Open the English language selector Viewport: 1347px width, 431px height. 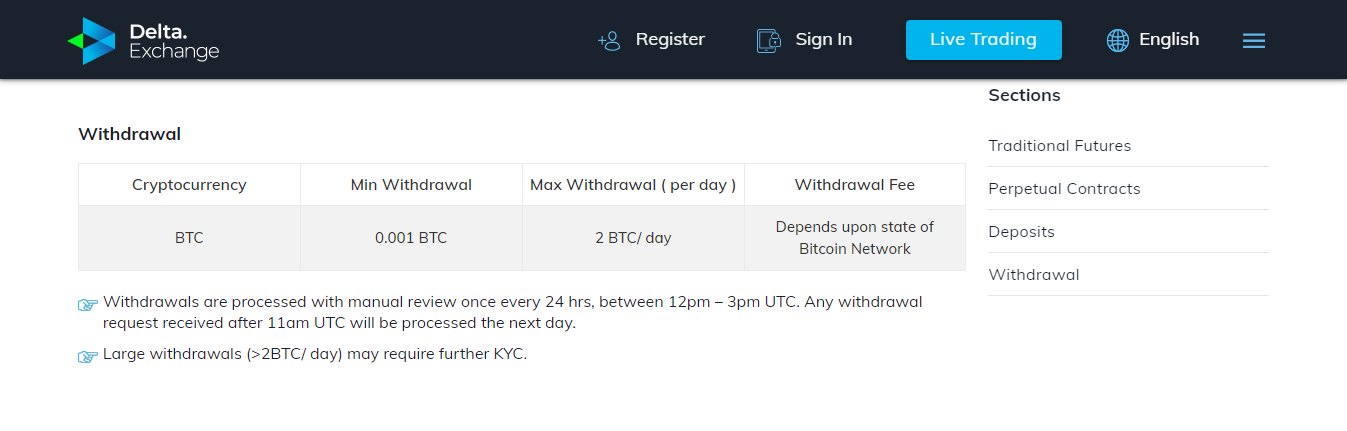[1168, 40]
